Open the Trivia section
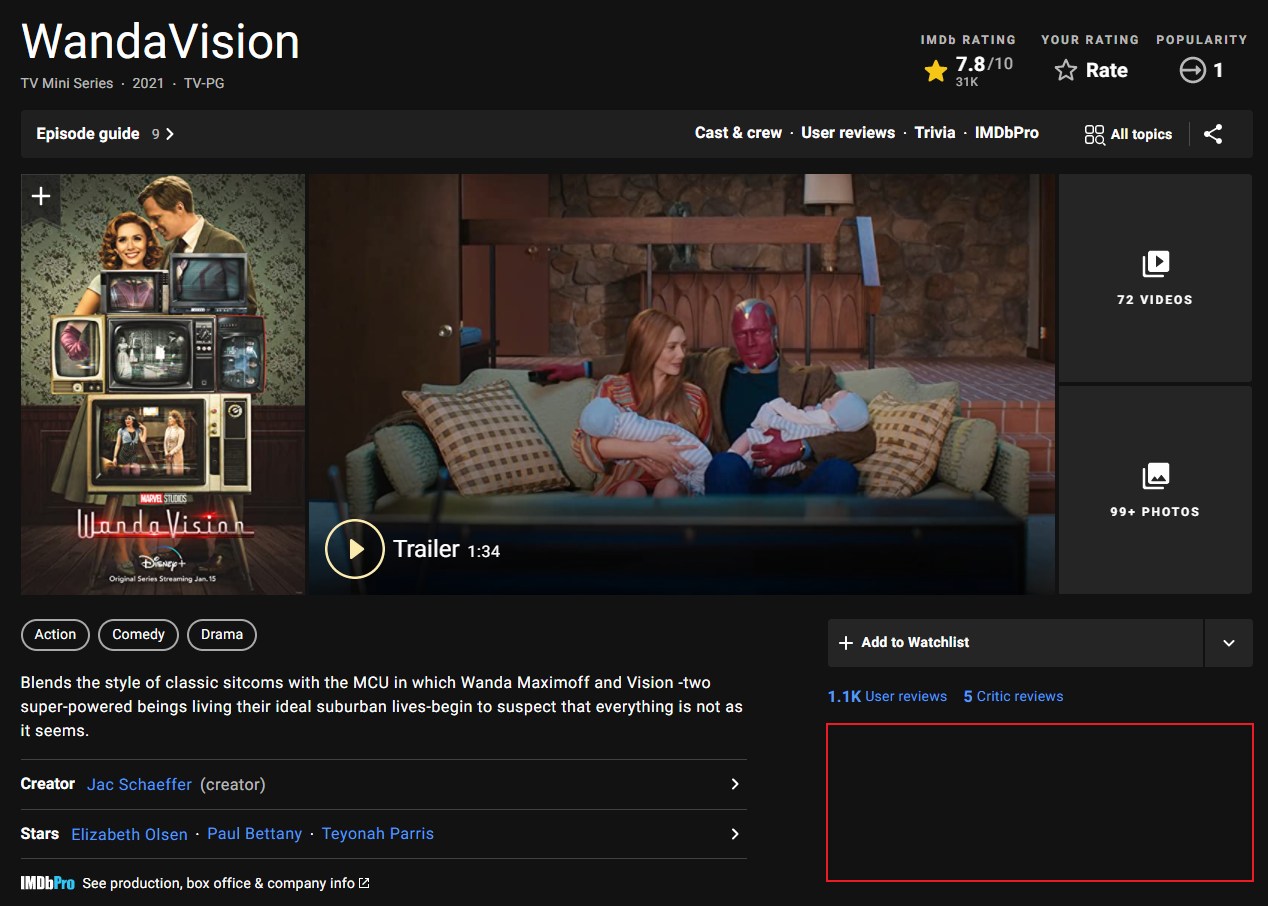The height and width of the screenshot is (906, 1268). [x=935, y=133]
